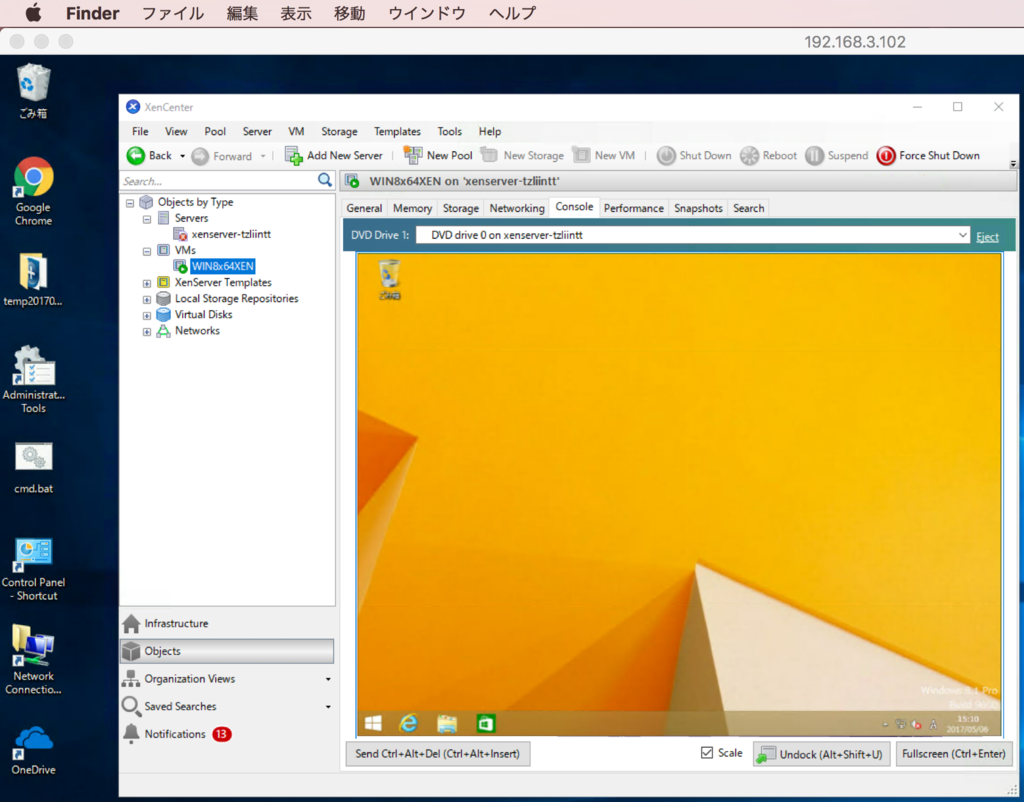Click Send Ctrl+Alt+Del button
Screen dimensions: 1024x802
[438, 754]
